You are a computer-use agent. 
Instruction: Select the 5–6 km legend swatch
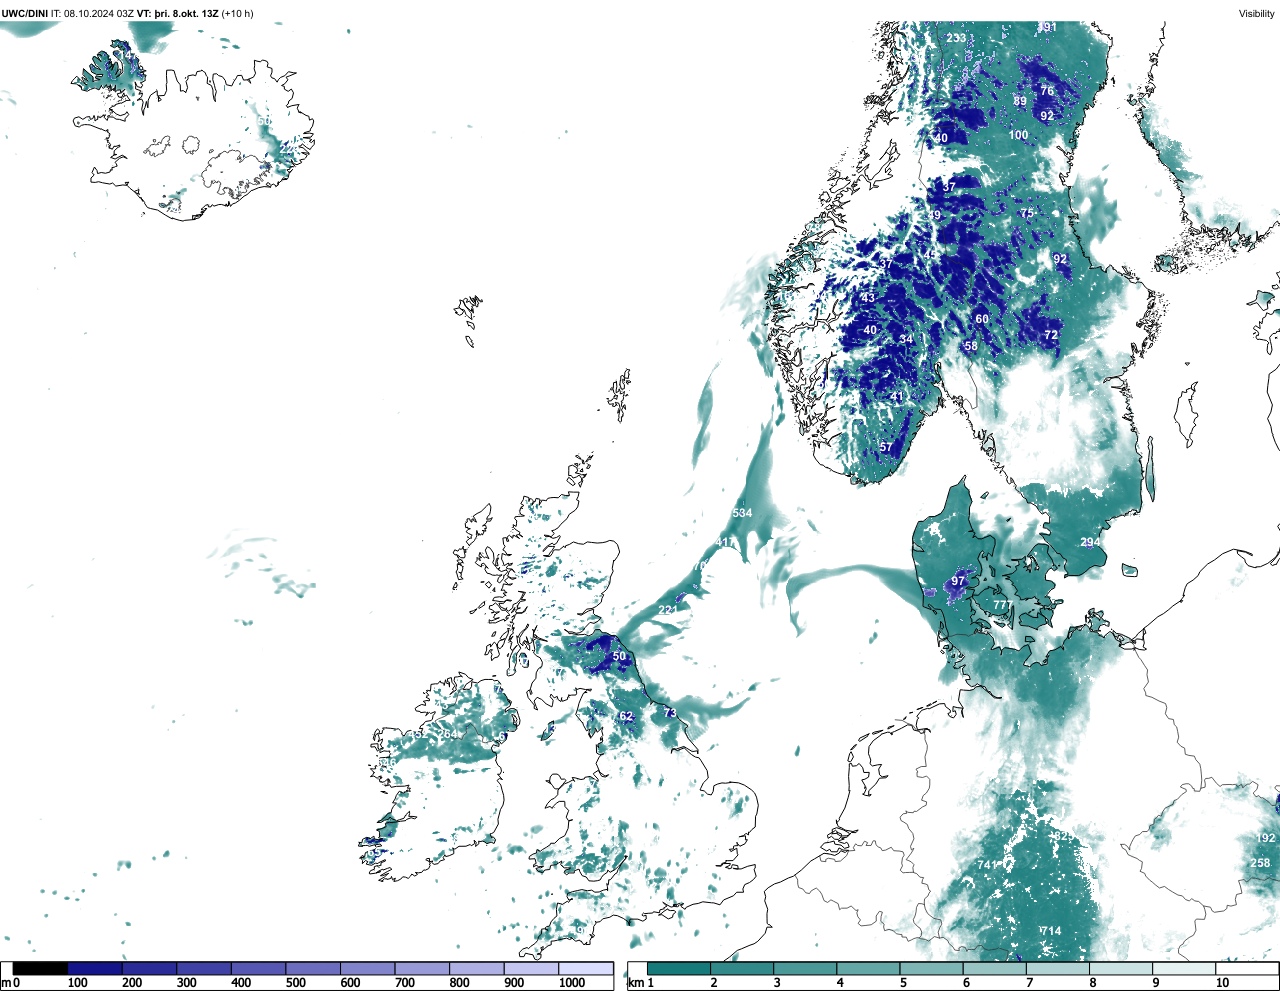coord(932,968)
